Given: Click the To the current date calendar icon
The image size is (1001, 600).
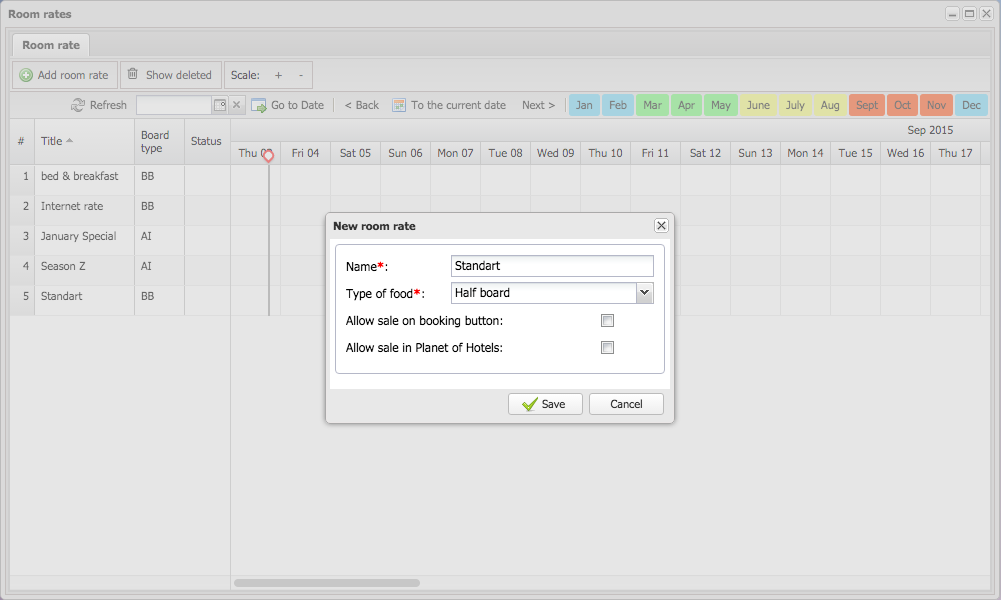Looking at the screenshot, I should 399,105.
